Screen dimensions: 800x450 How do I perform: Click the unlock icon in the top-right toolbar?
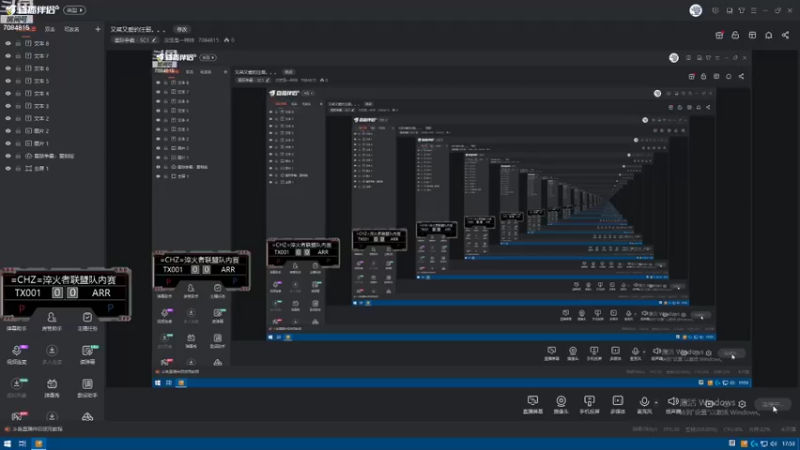tap(735, 35)
